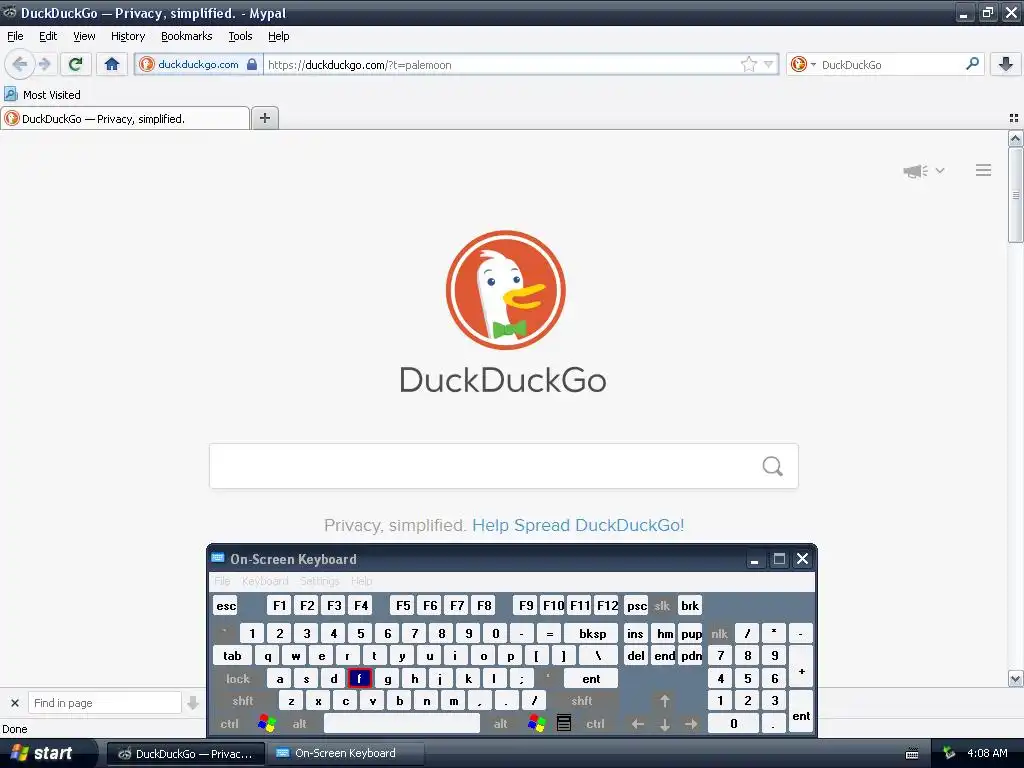Click the search magnifier in the search bar
The image size is (1024, 768).
[972, 64]
